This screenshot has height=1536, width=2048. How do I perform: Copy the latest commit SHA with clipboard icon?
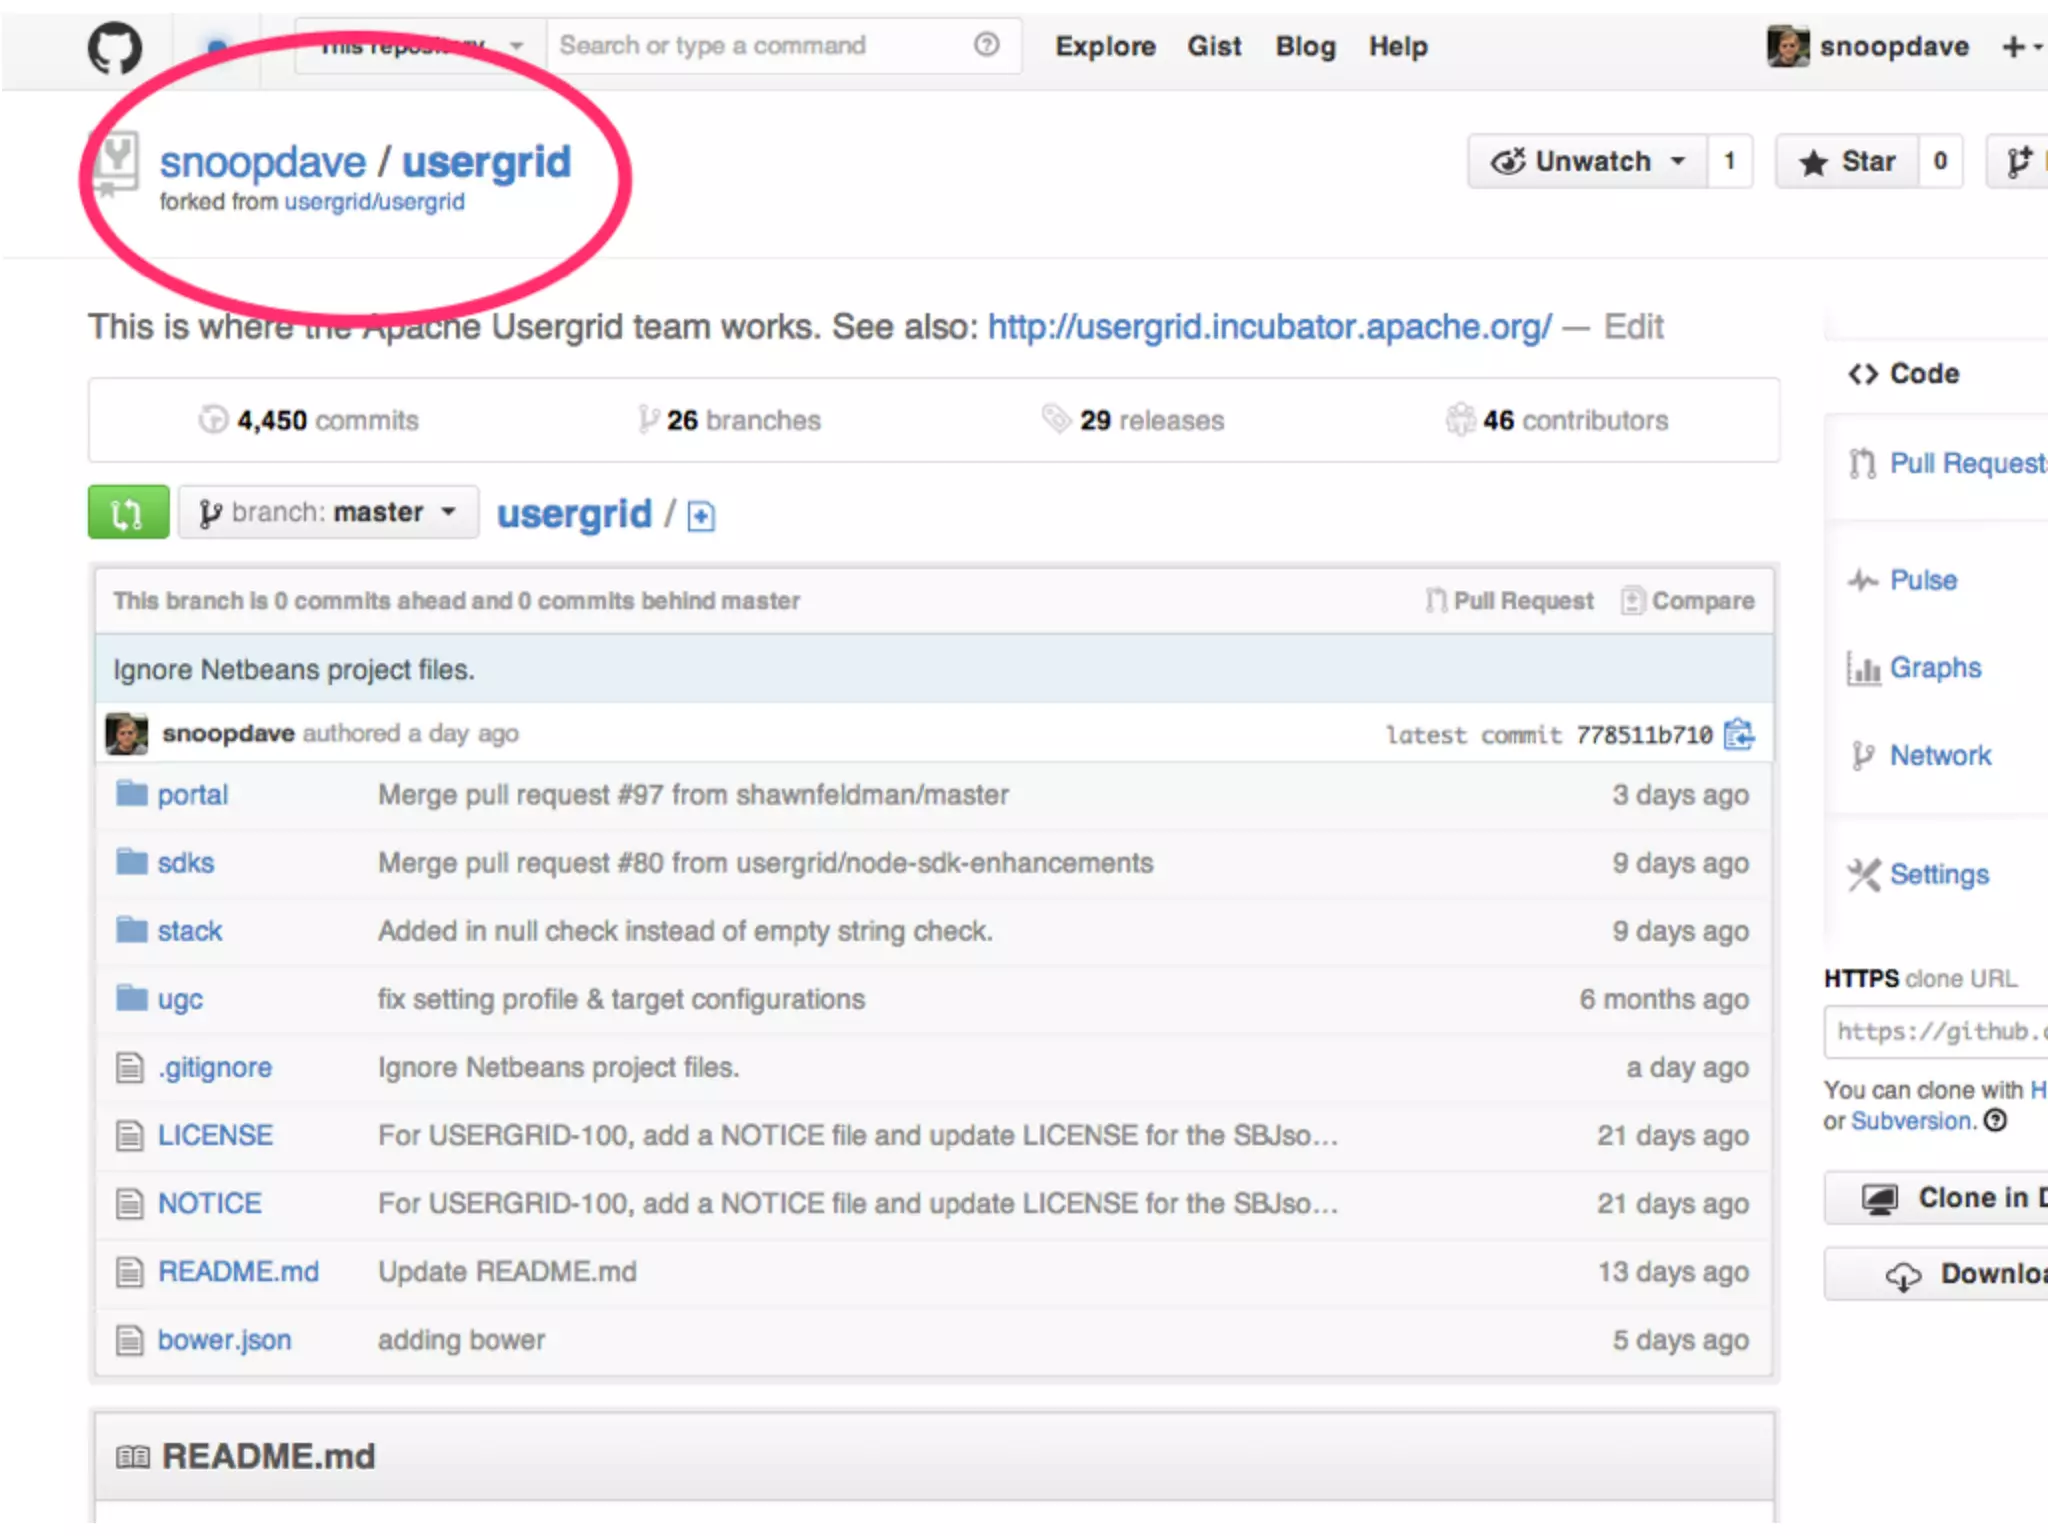coord(1739,734)
